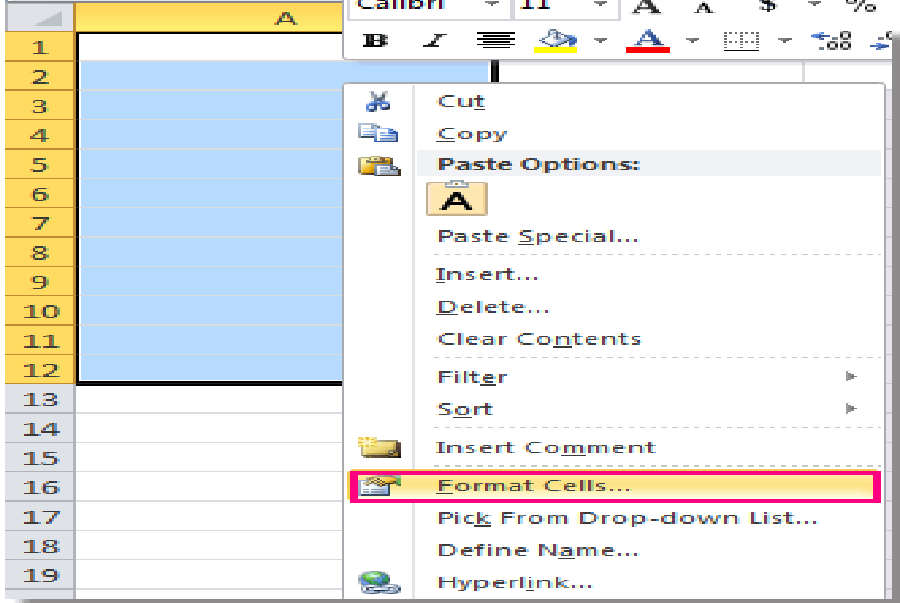900x603 pixels.
Task: Select row 13 header
Action: click(x=40, y=399)
